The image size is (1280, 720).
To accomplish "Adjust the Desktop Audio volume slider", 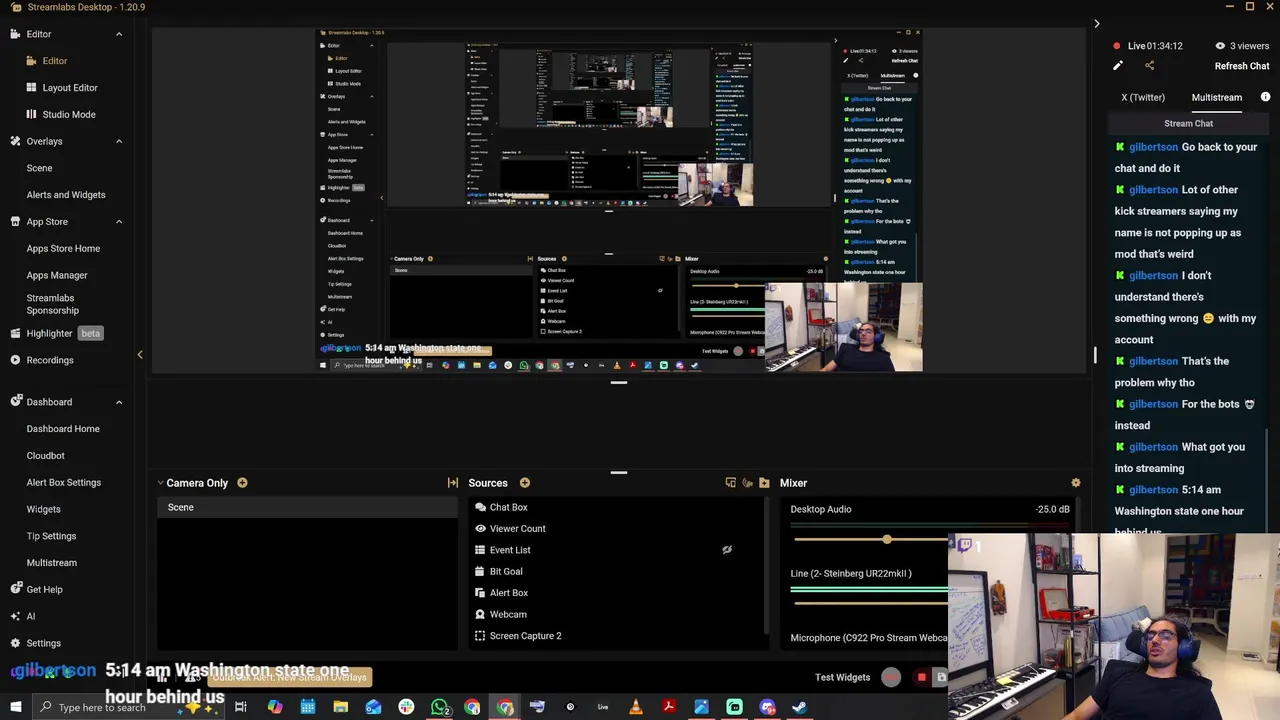I will (x=886, y=539).
